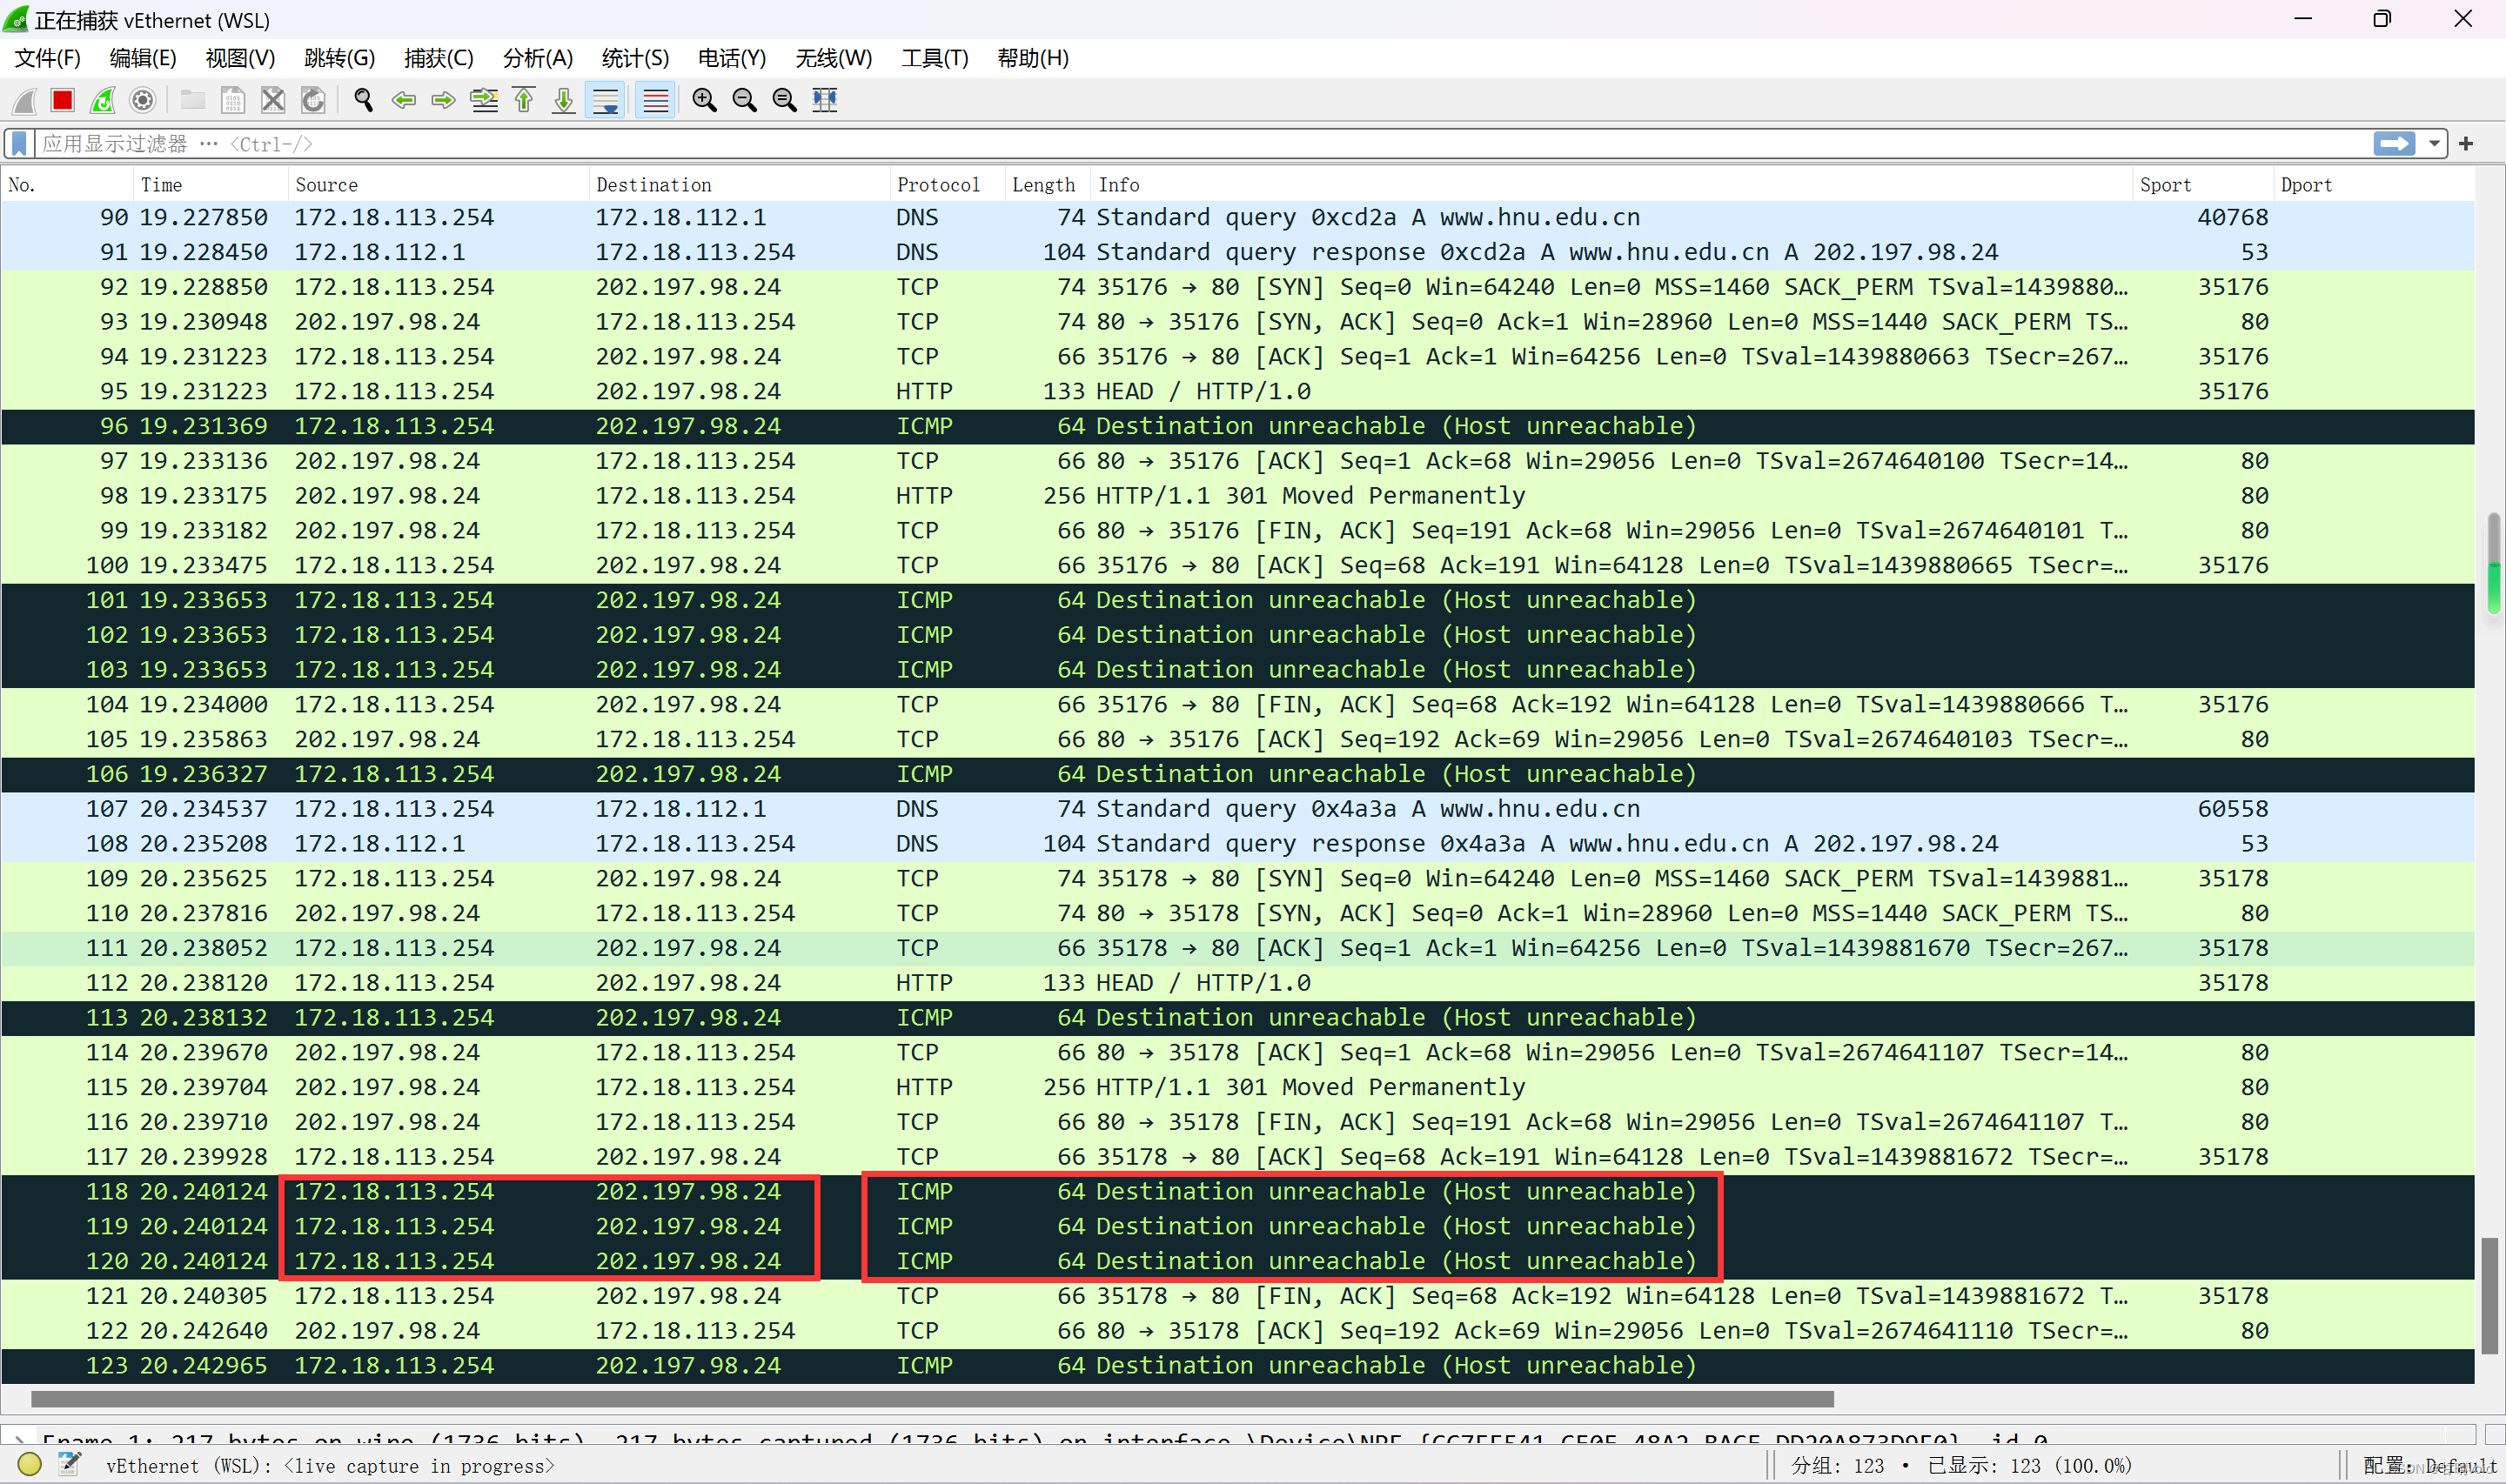Sort by the Dport column header
The height and width of the screenshot is (1484, 2506).
point(2373,185)
